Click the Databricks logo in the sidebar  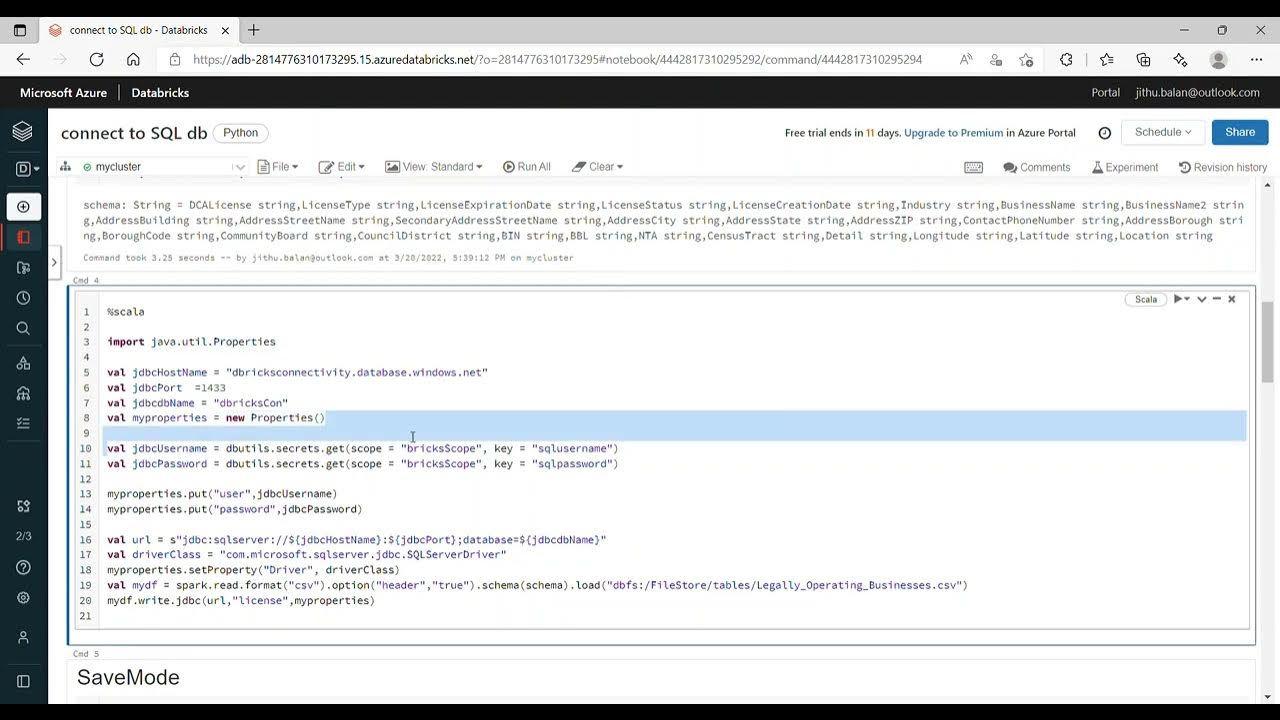pos(23,131)
